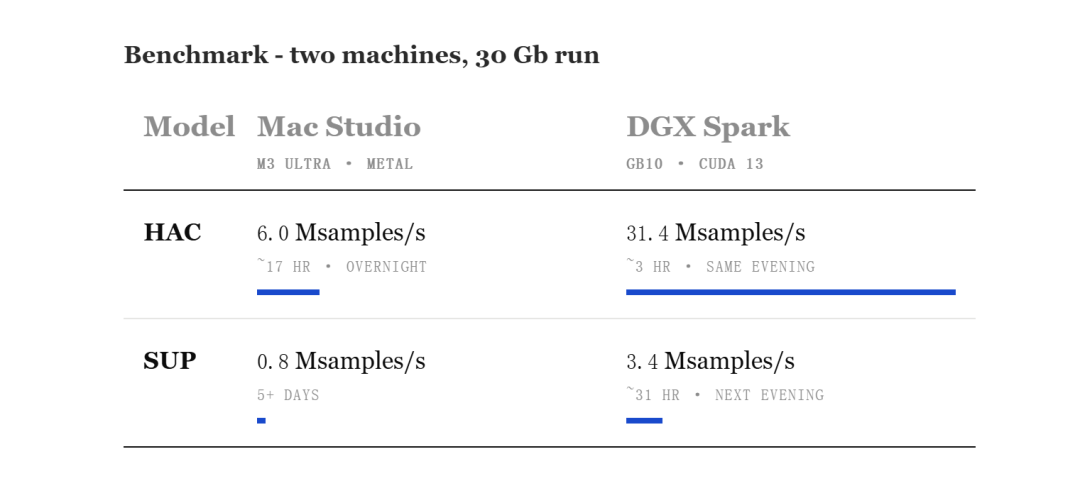The height and width of the screenshot is (498, 1080).
Task: Click the Mac Studio HAC blue bar
Action: coord(288,292)
